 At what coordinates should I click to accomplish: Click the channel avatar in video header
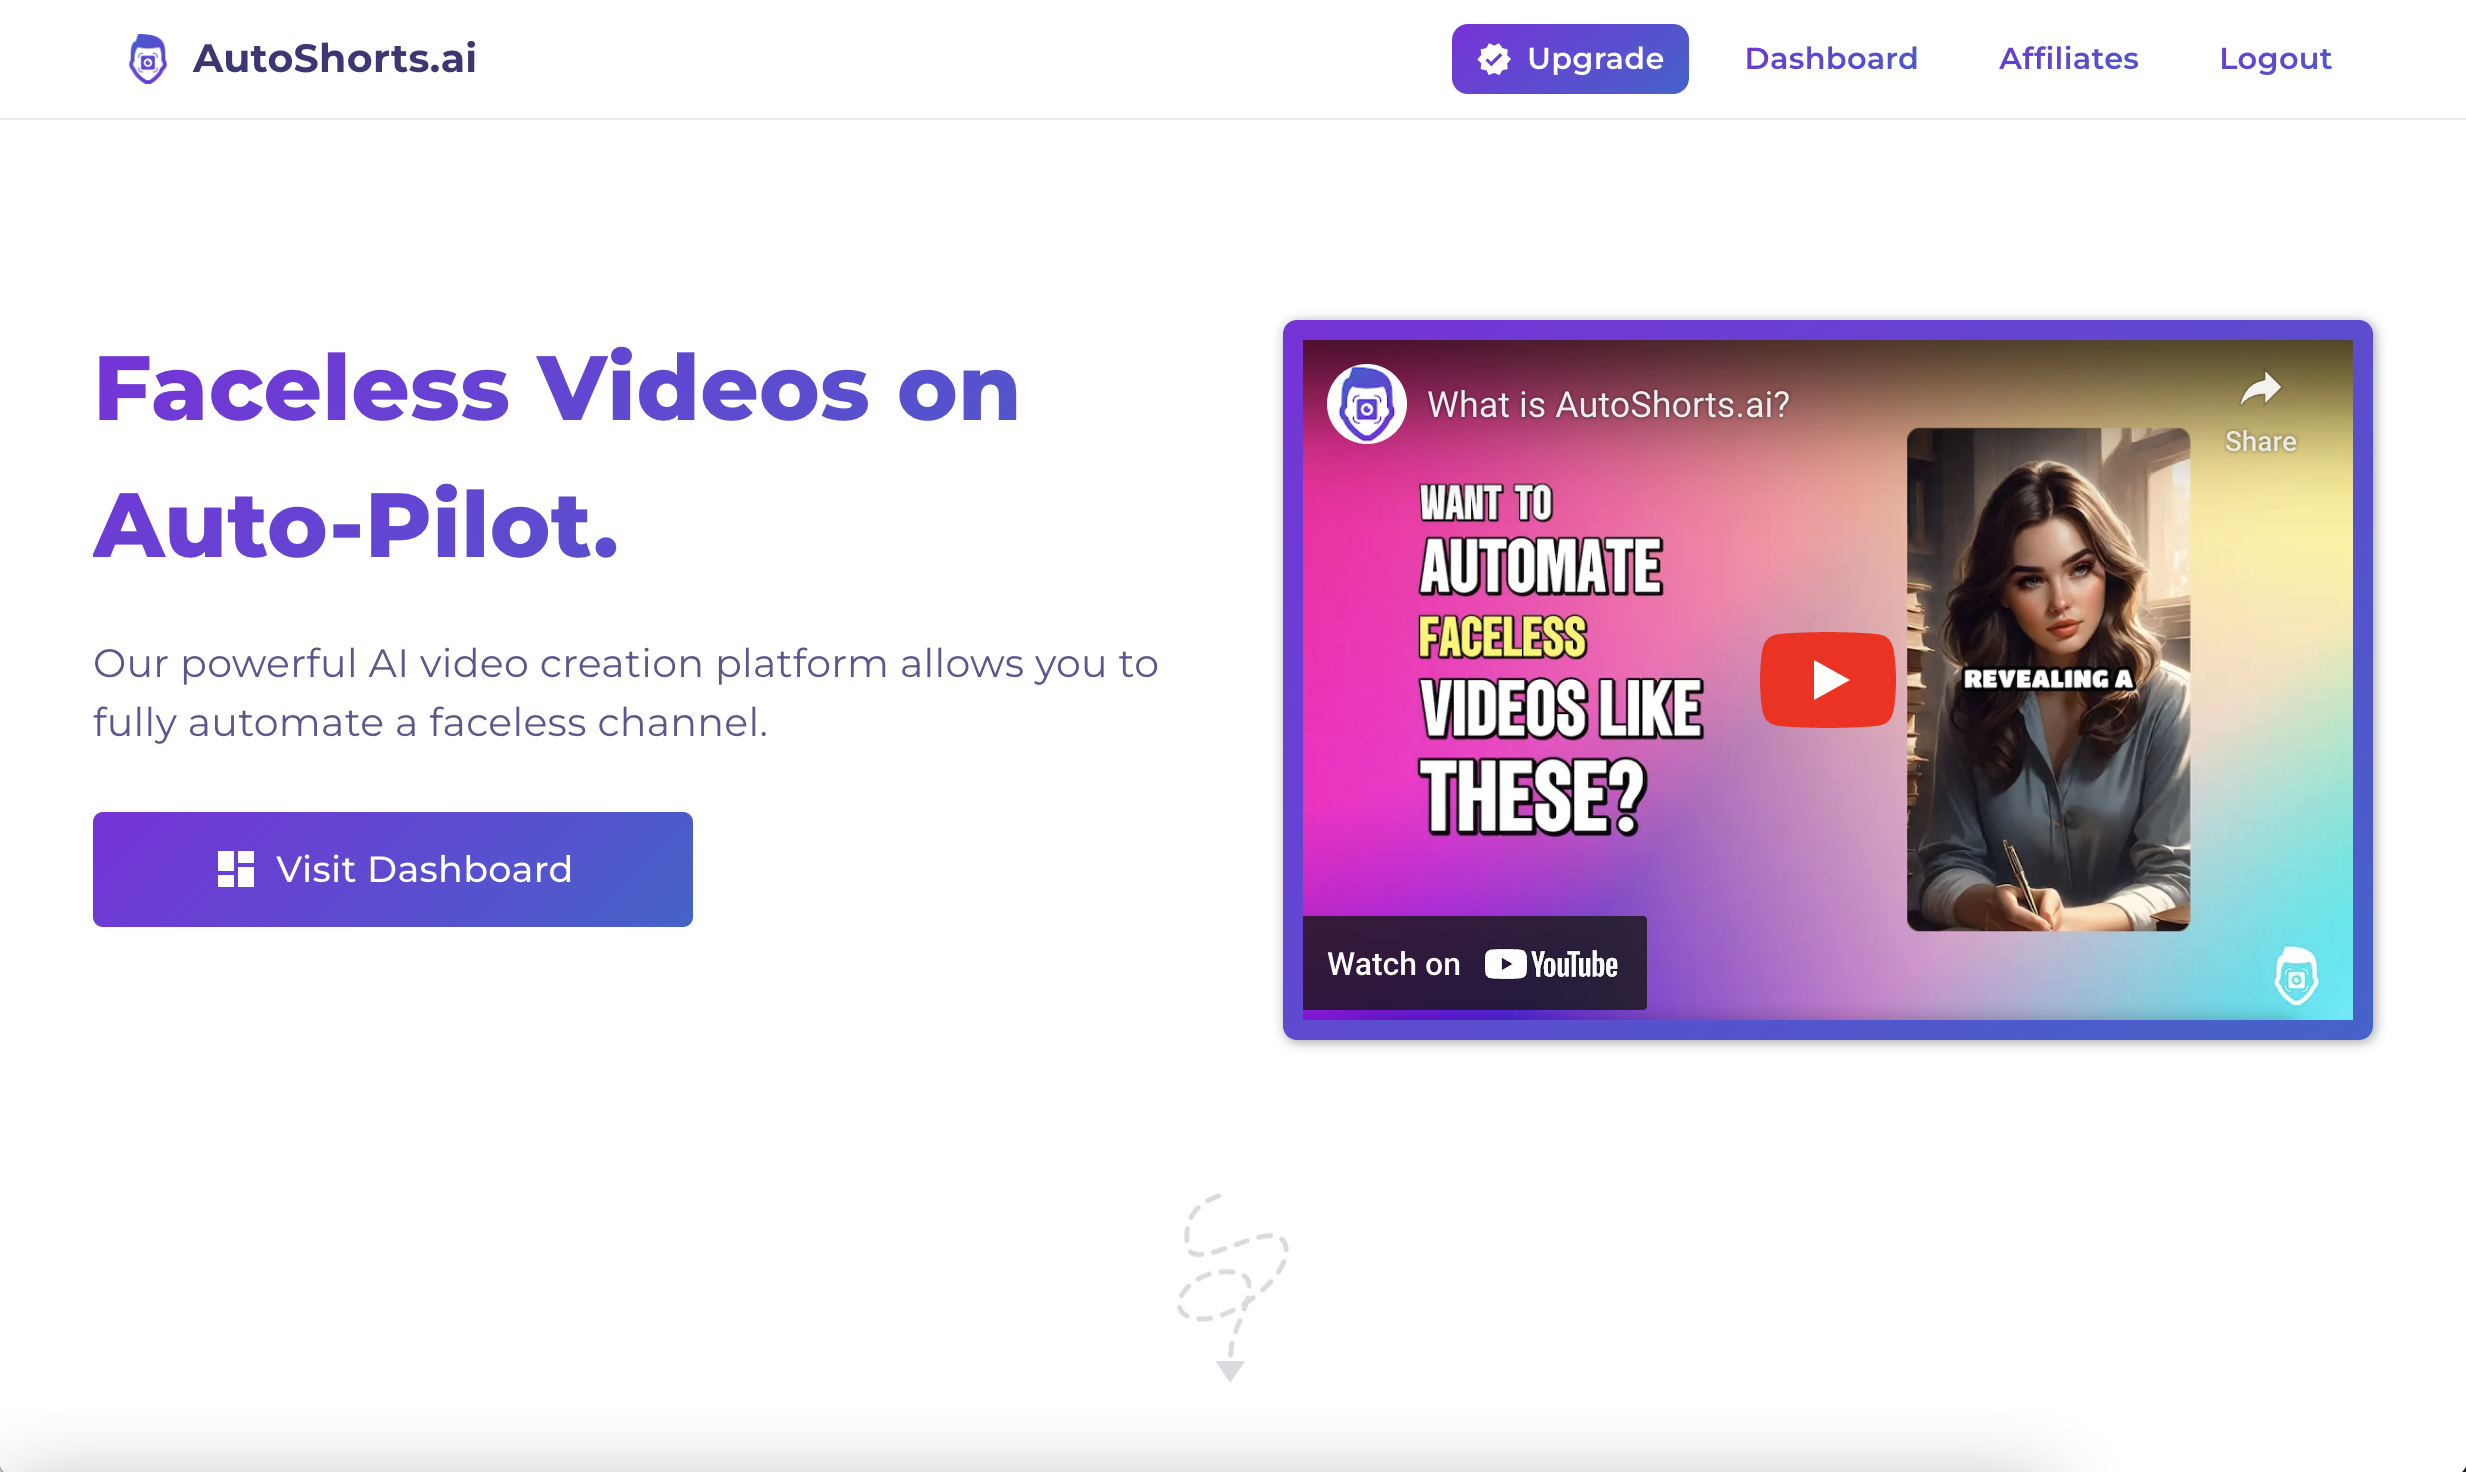[1366, 404]
